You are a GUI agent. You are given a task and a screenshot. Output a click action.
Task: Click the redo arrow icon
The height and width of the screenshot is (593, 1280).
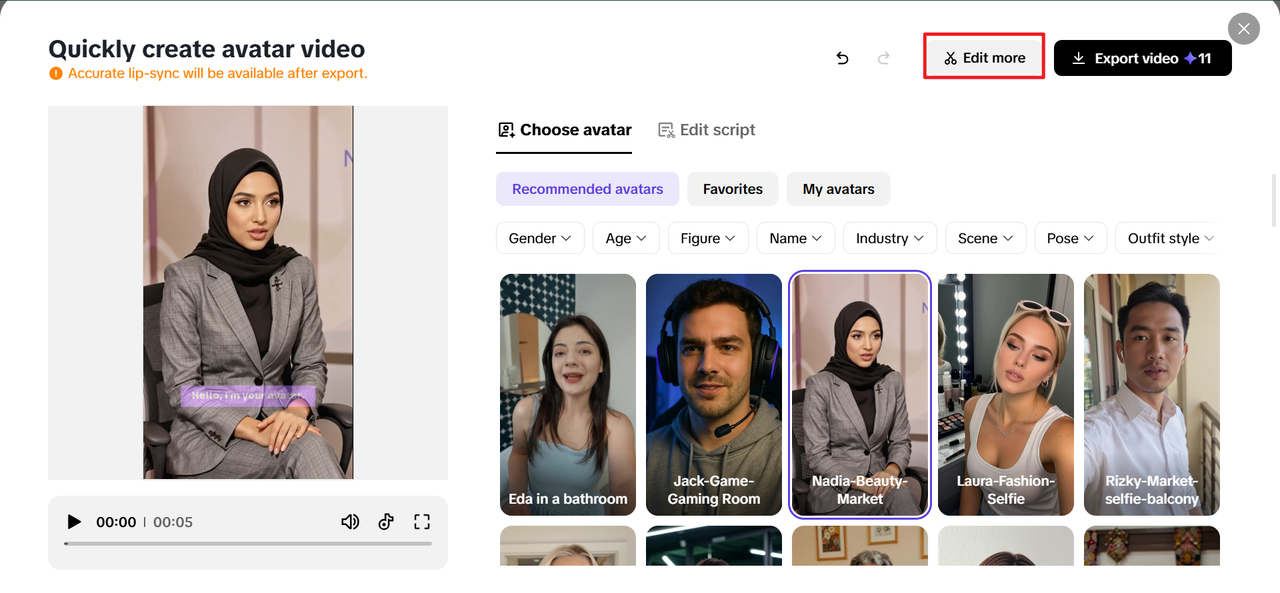pos(884,58)
